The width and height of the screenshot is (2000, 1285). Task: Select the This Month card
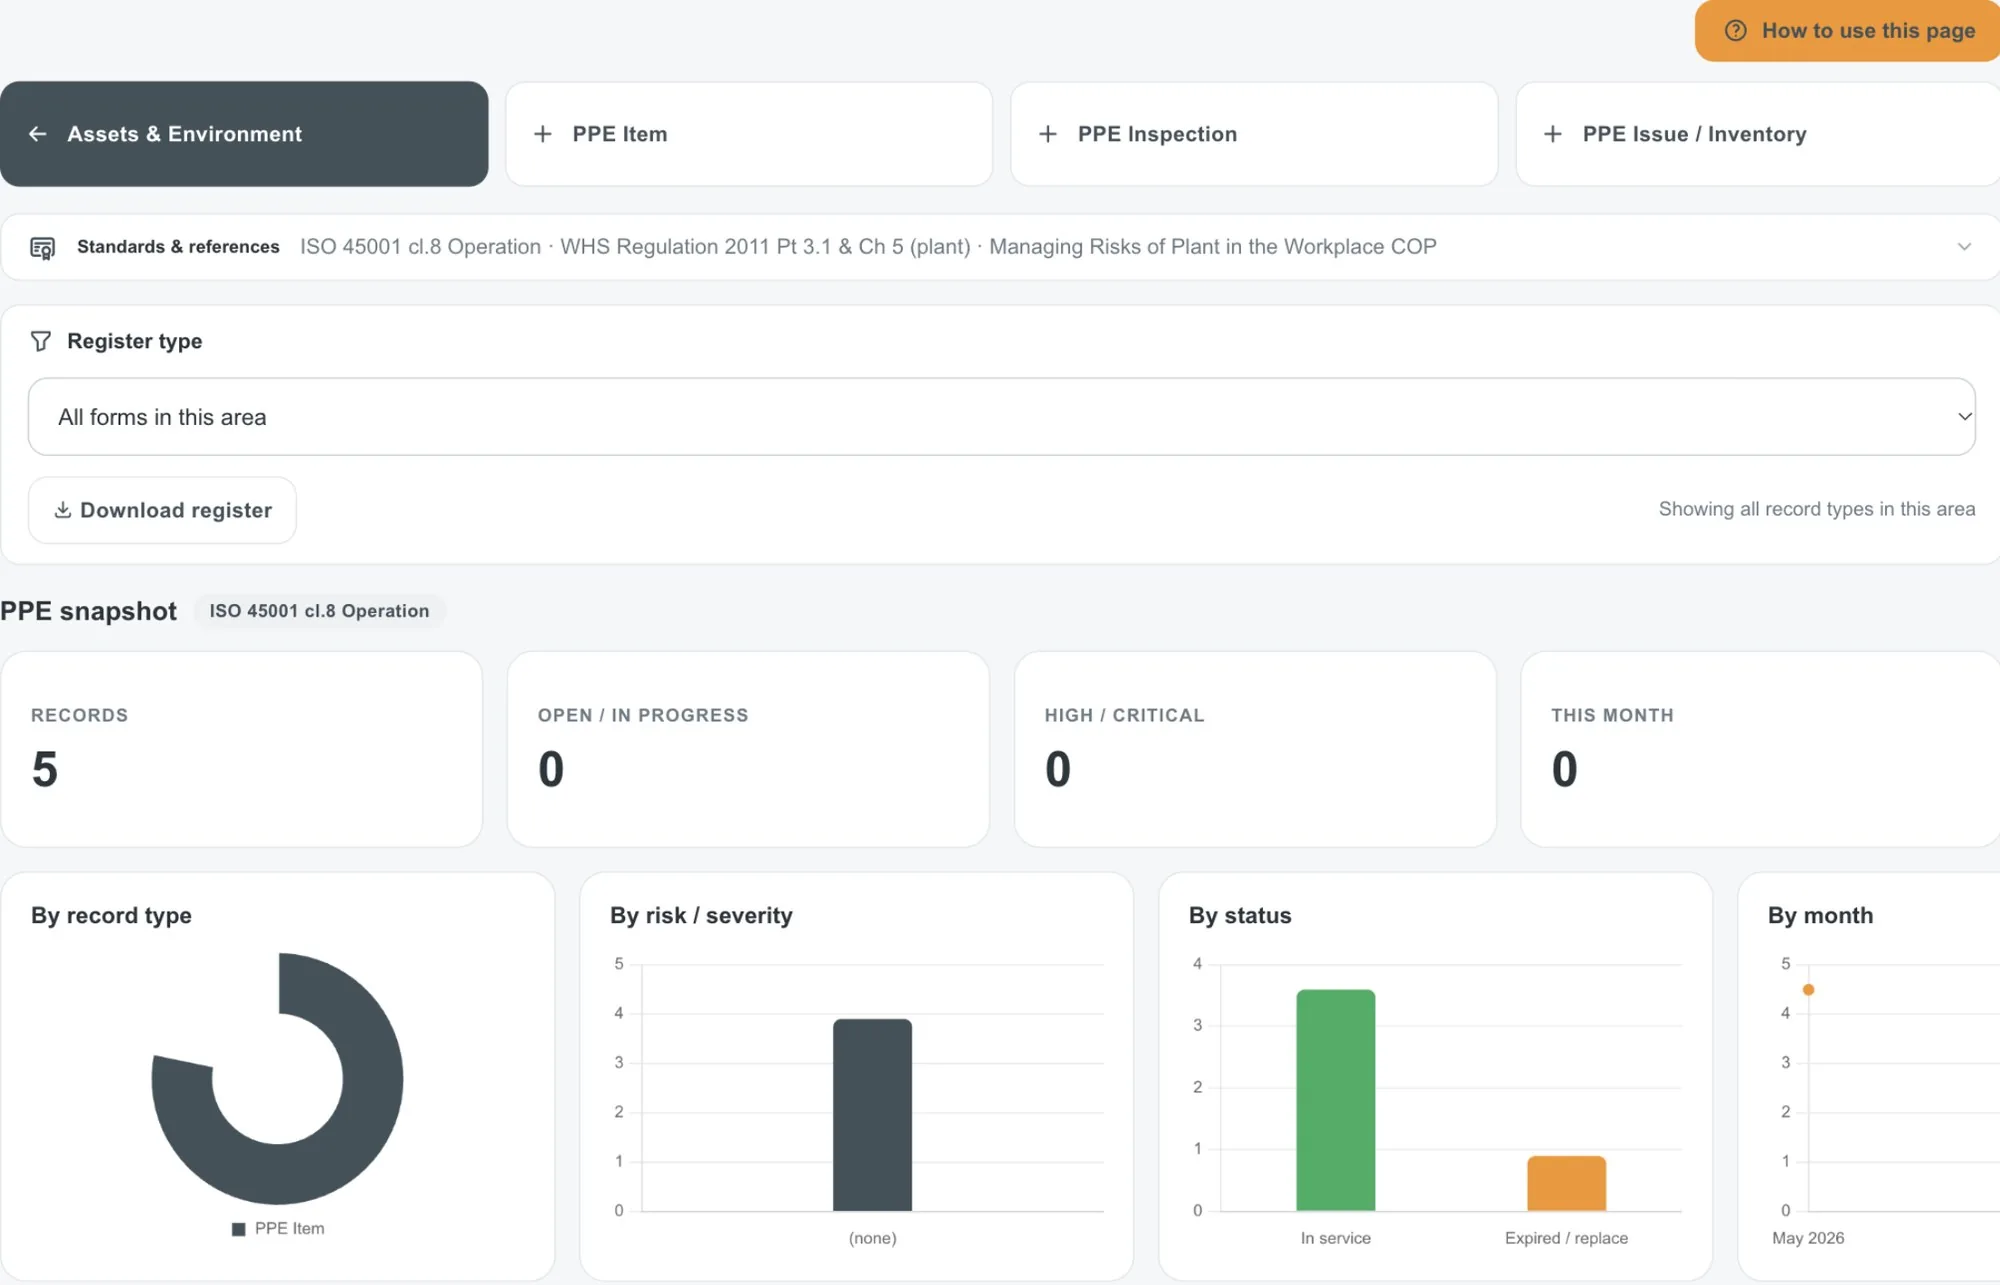1760,749
